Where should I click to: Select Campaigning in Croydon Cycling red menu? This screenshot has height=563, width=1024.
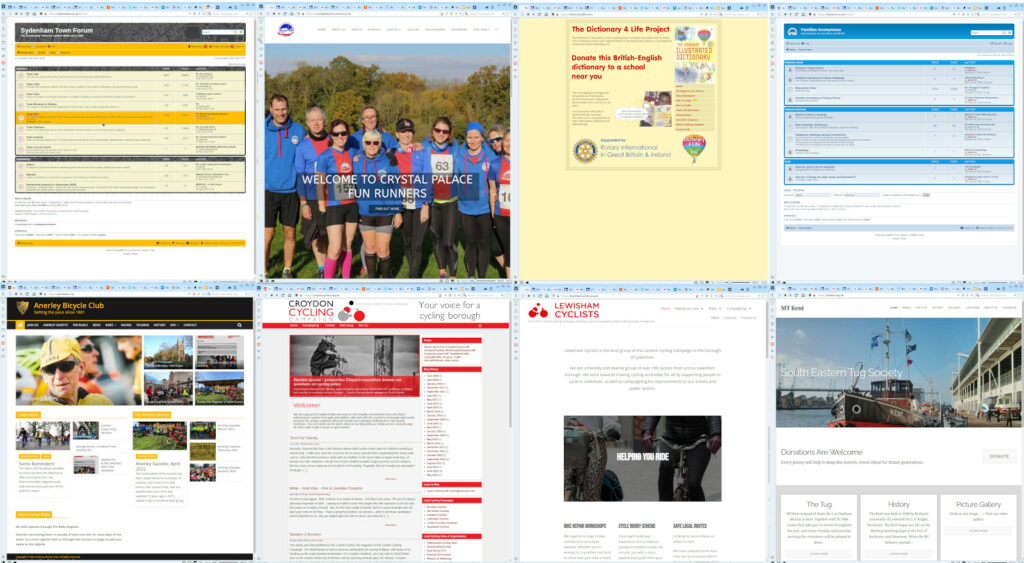coord(310,325)
